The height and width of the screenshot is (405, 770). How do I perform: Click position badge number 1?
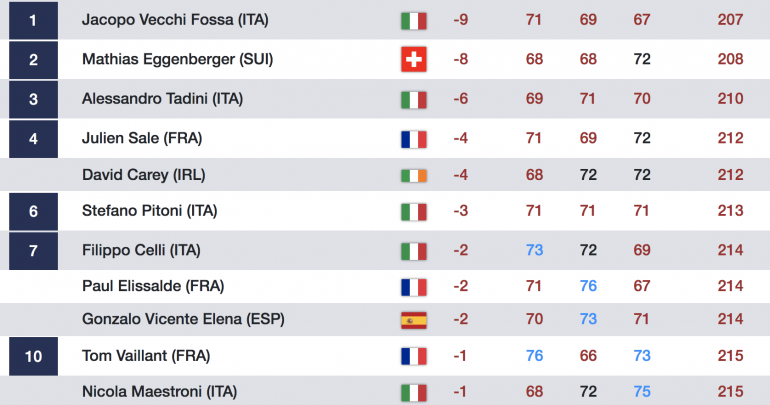pyautogui.click(x=33, y=20)
